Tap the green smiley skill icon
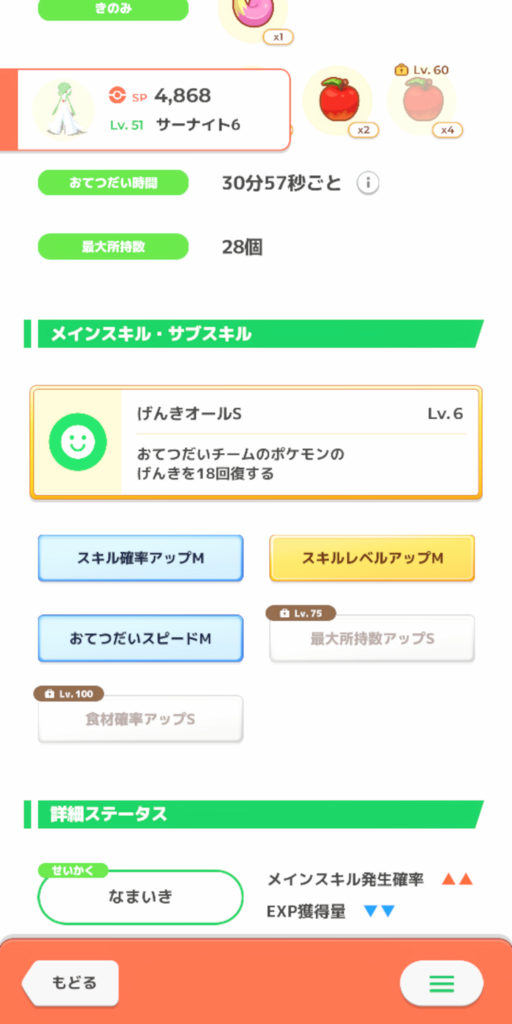 coord(78,443)
